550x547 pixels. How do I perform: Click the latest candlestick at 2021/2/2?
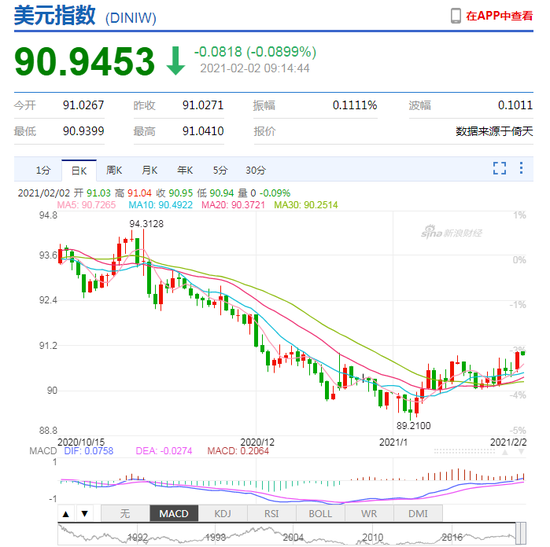click(x=523, y=353)
